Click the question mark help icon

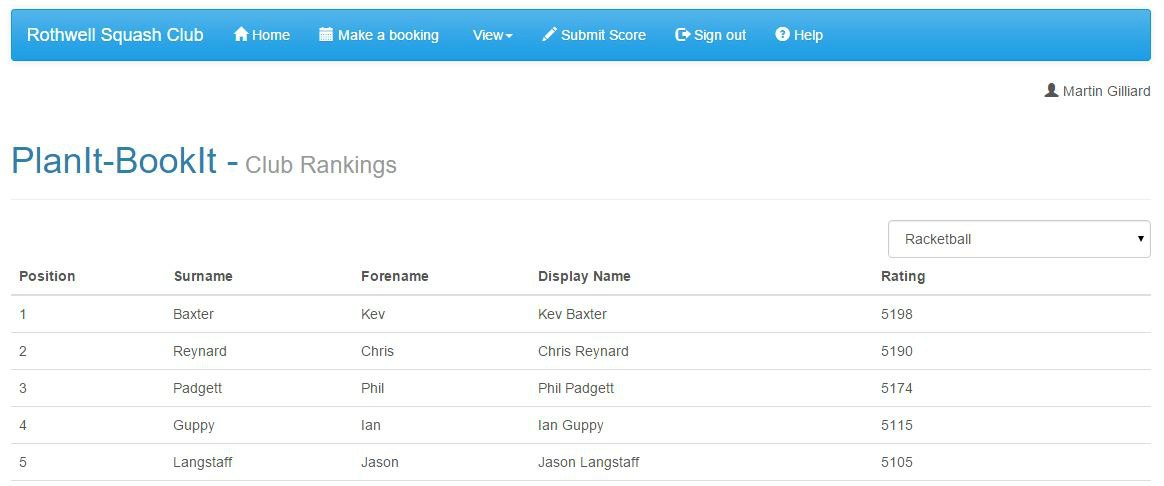pyautogui.click(x=782, y=34)
